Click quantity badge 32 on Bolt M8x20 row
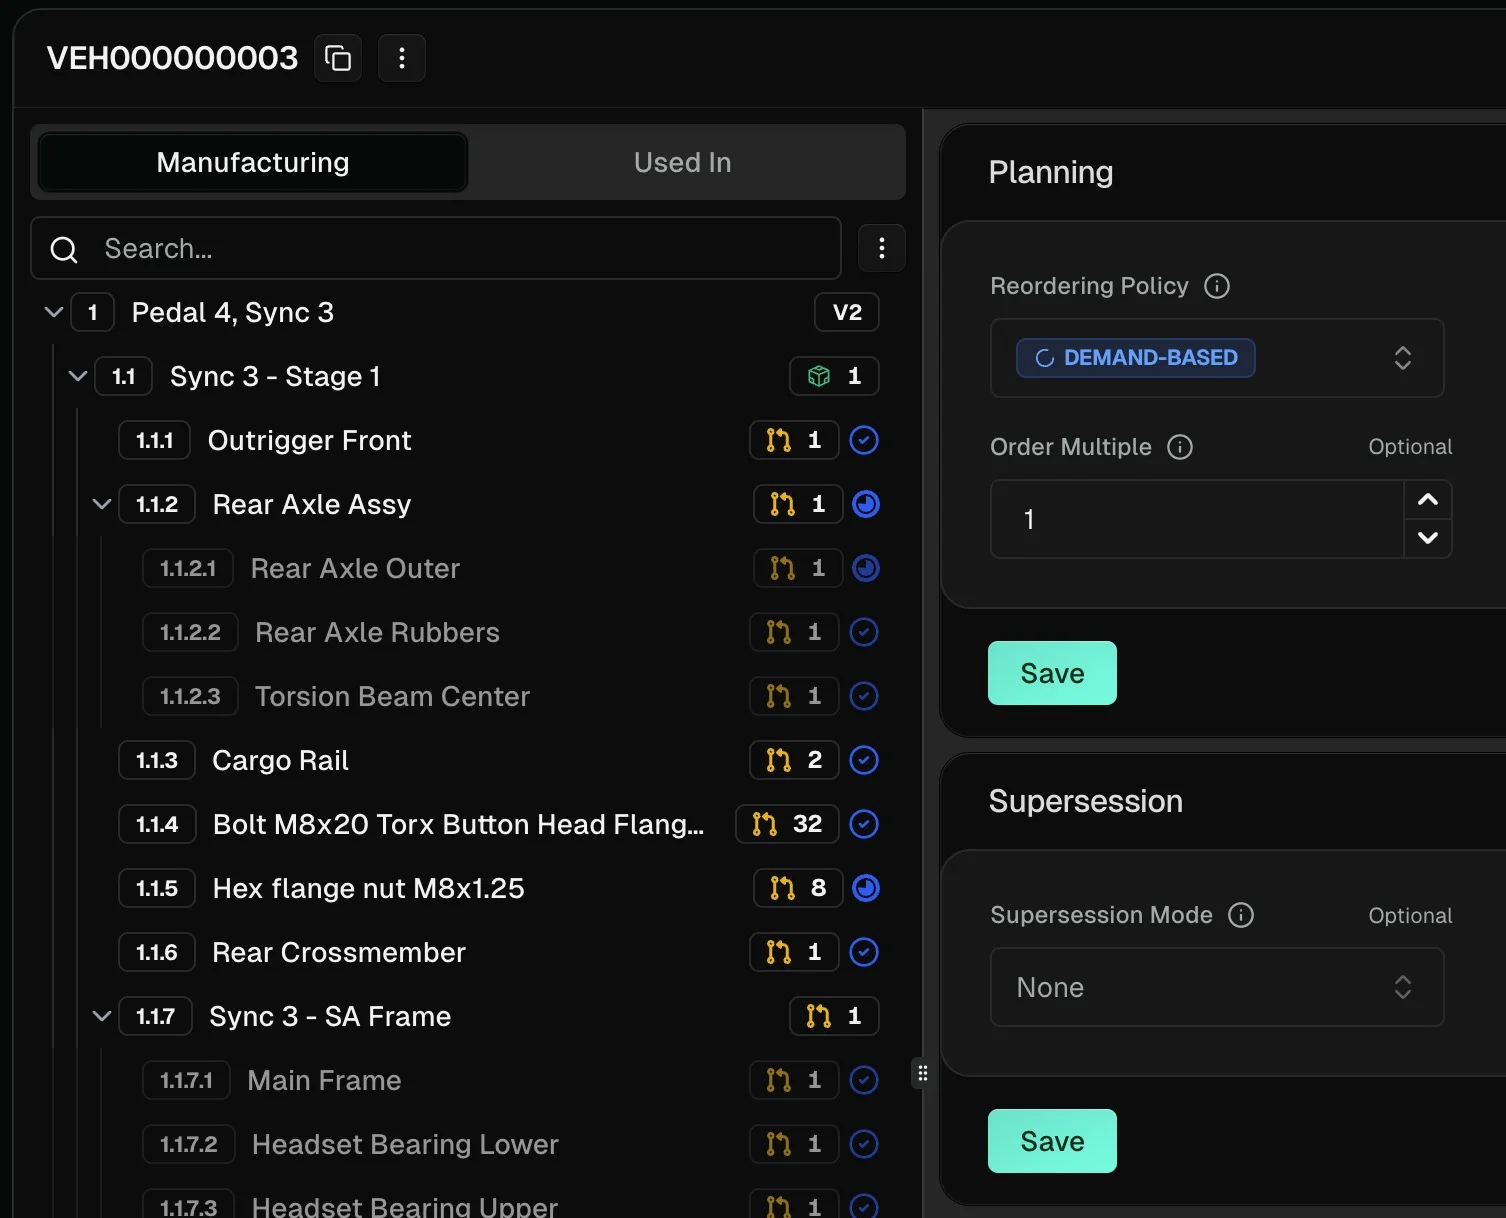Screen dimensions: 1506x1218 (x=787, y=824)
